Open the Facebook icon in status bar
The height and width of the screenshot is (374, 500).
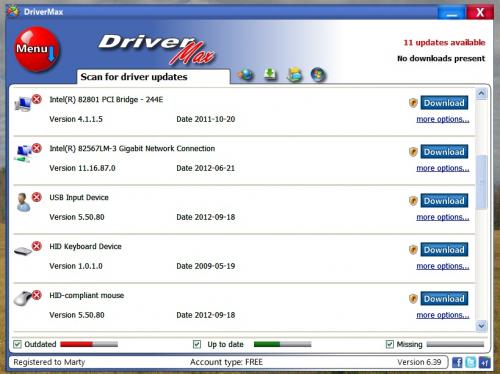(x=457, y=362)
